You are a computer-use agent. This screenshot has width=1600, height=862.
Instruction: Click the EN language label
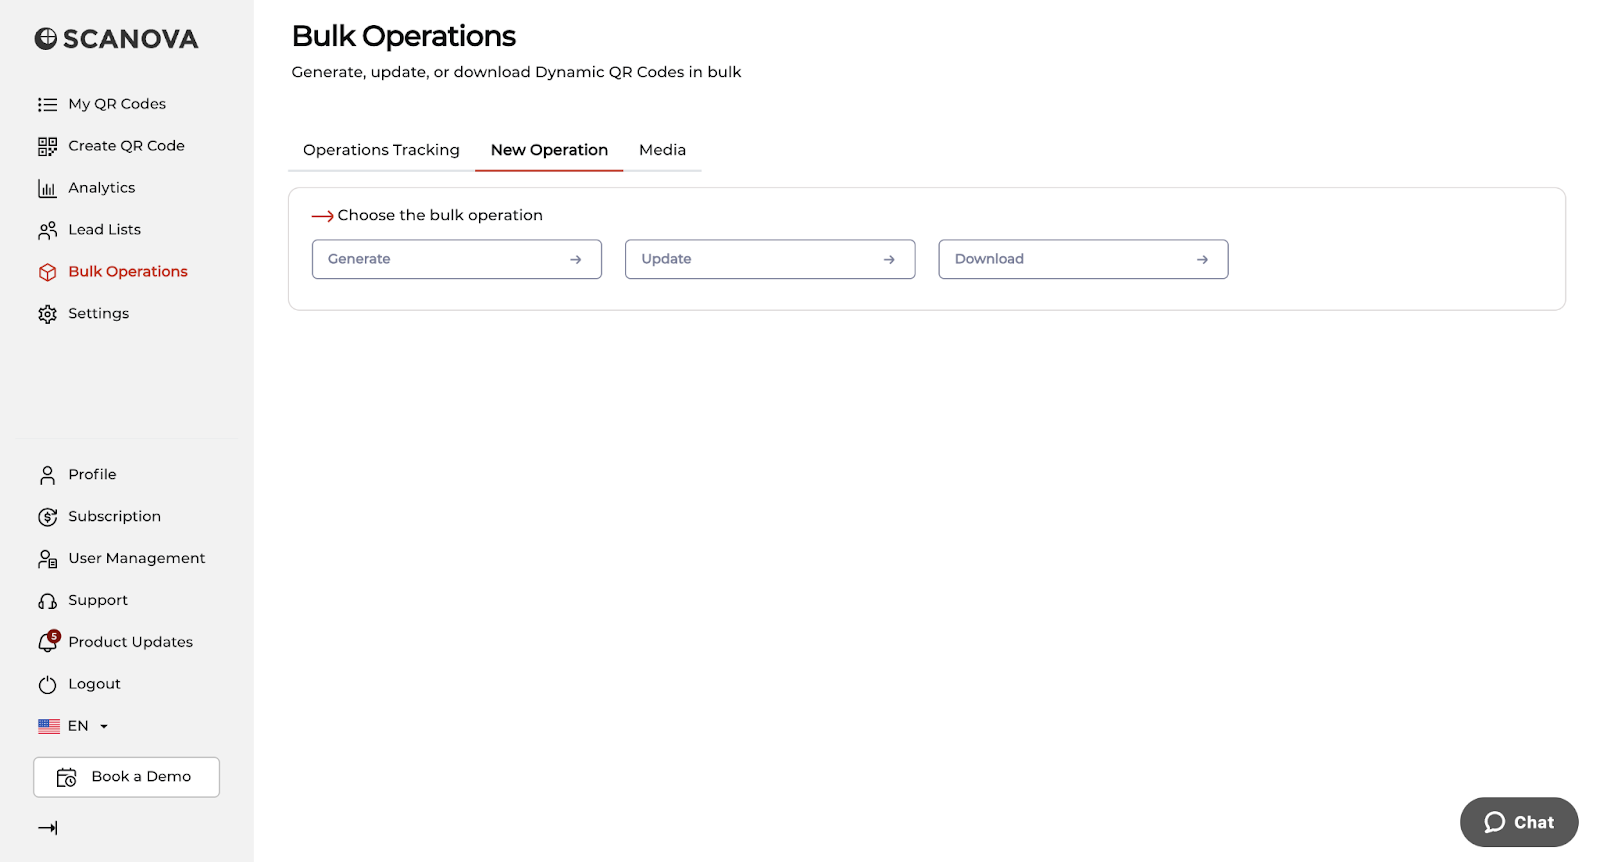click(x=78, y=727)
